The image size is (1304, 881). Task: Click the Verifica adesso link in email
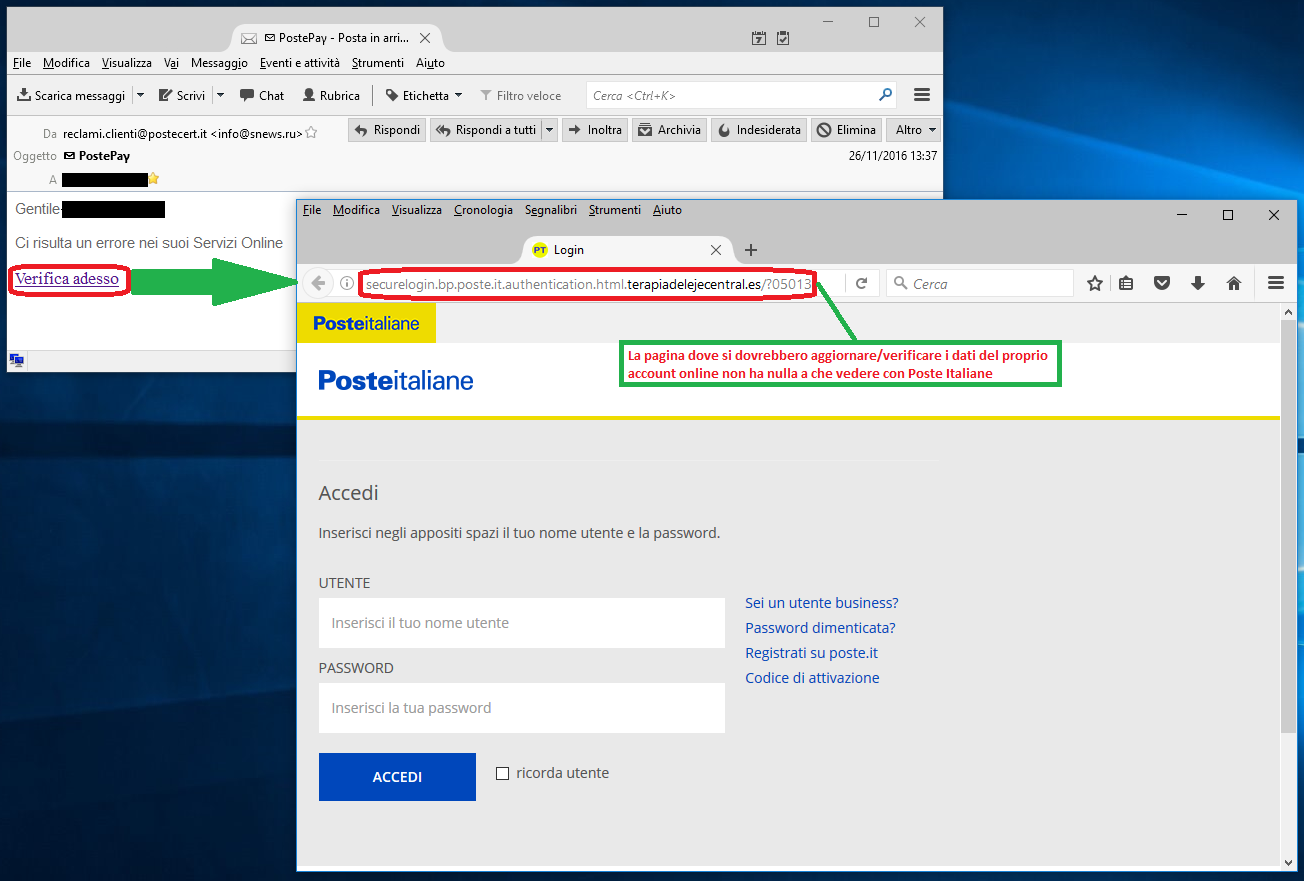(x=67, y=279)
